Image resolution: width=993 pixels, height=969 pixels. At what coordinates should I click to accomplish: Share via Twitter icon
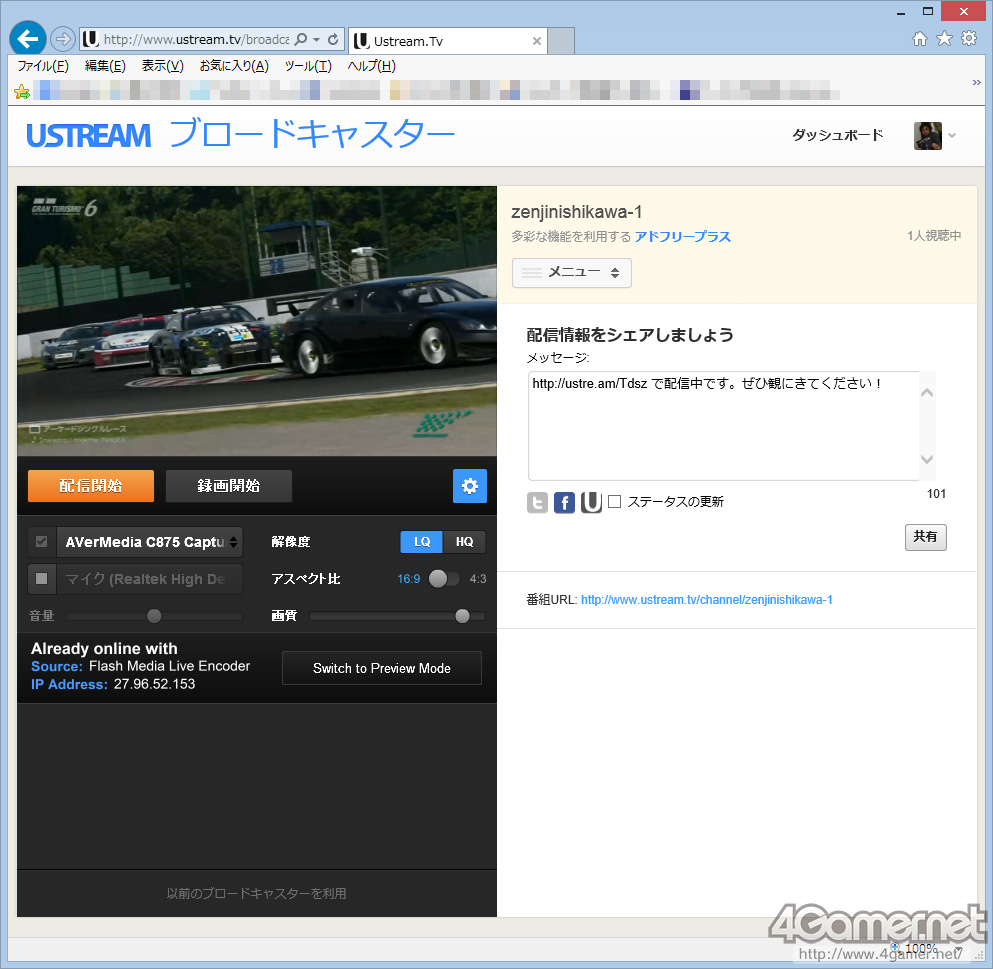537,503
